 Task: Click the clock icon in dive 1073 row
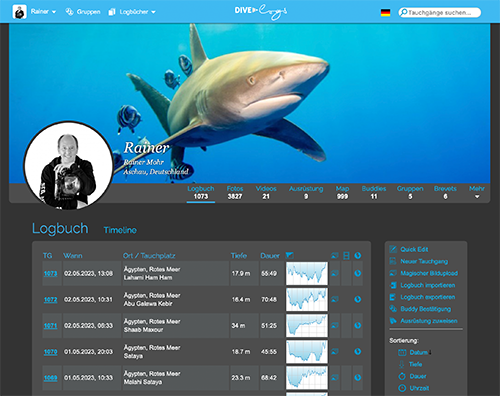(x=358, y=273)
